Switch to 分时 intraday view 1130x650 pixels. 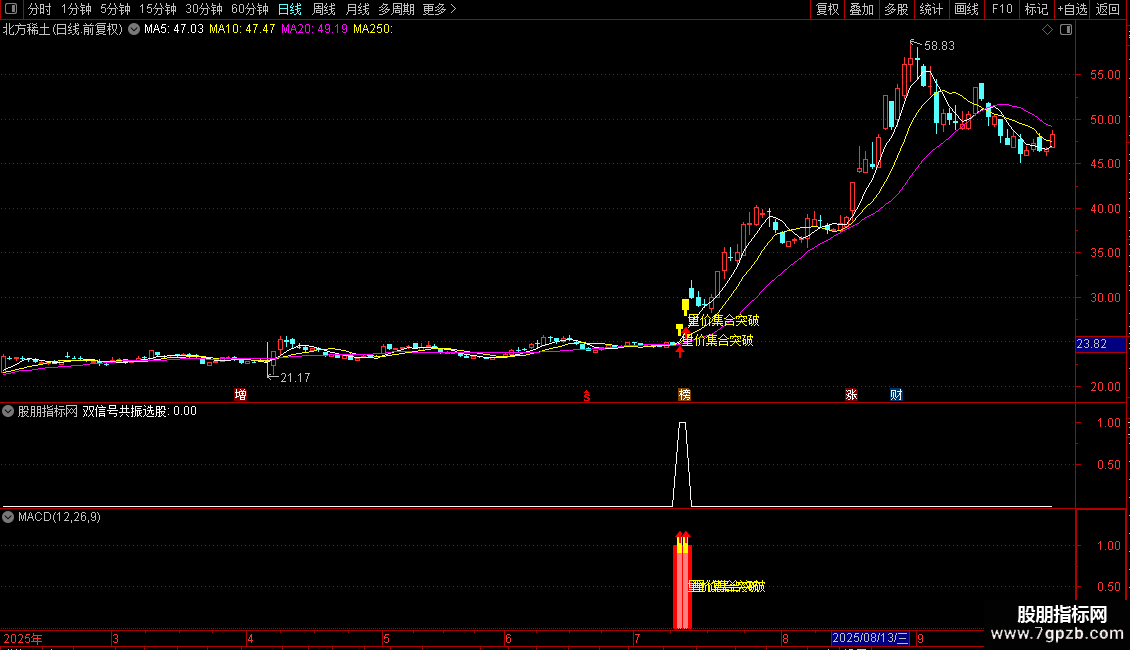tap(40, 9)
